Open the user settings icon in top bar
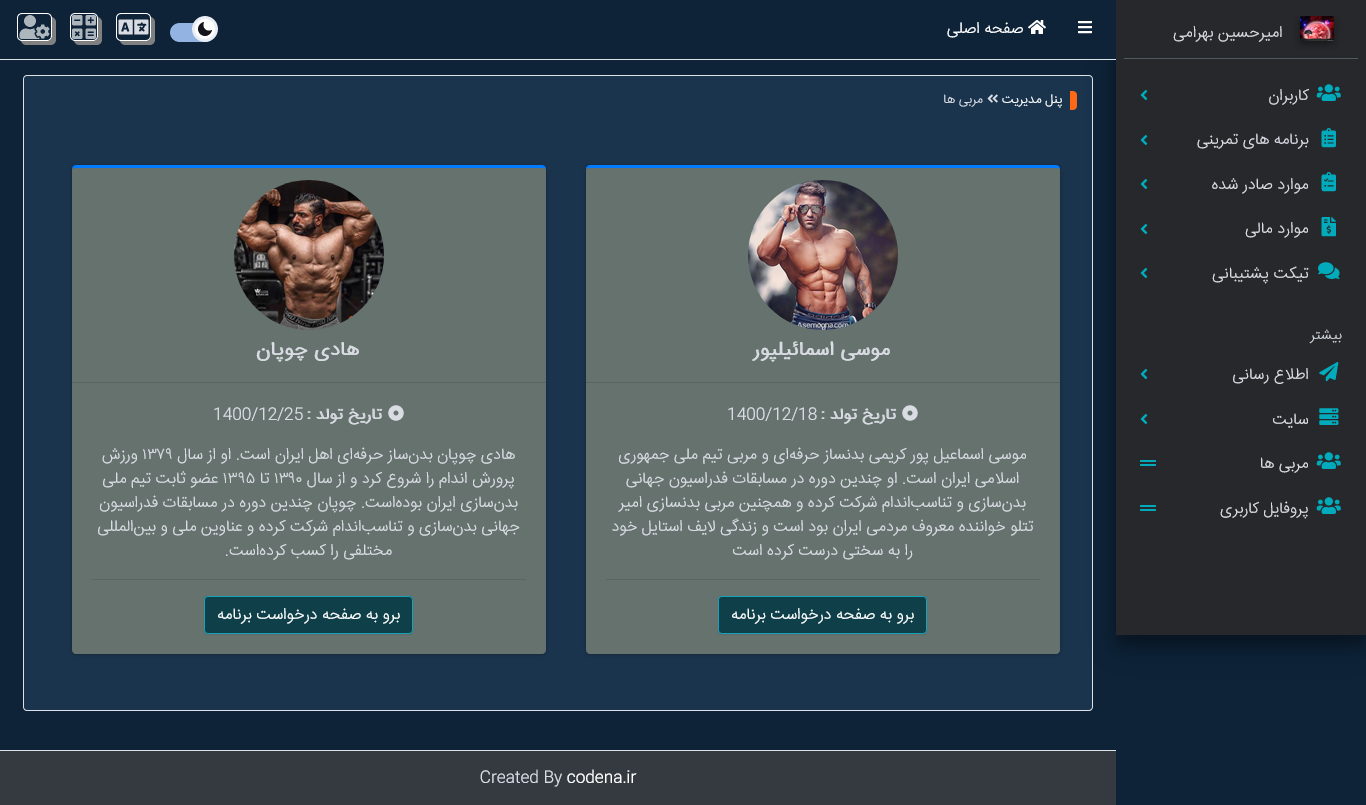Viewport: 1366px width, 805px height. (35, 28)
